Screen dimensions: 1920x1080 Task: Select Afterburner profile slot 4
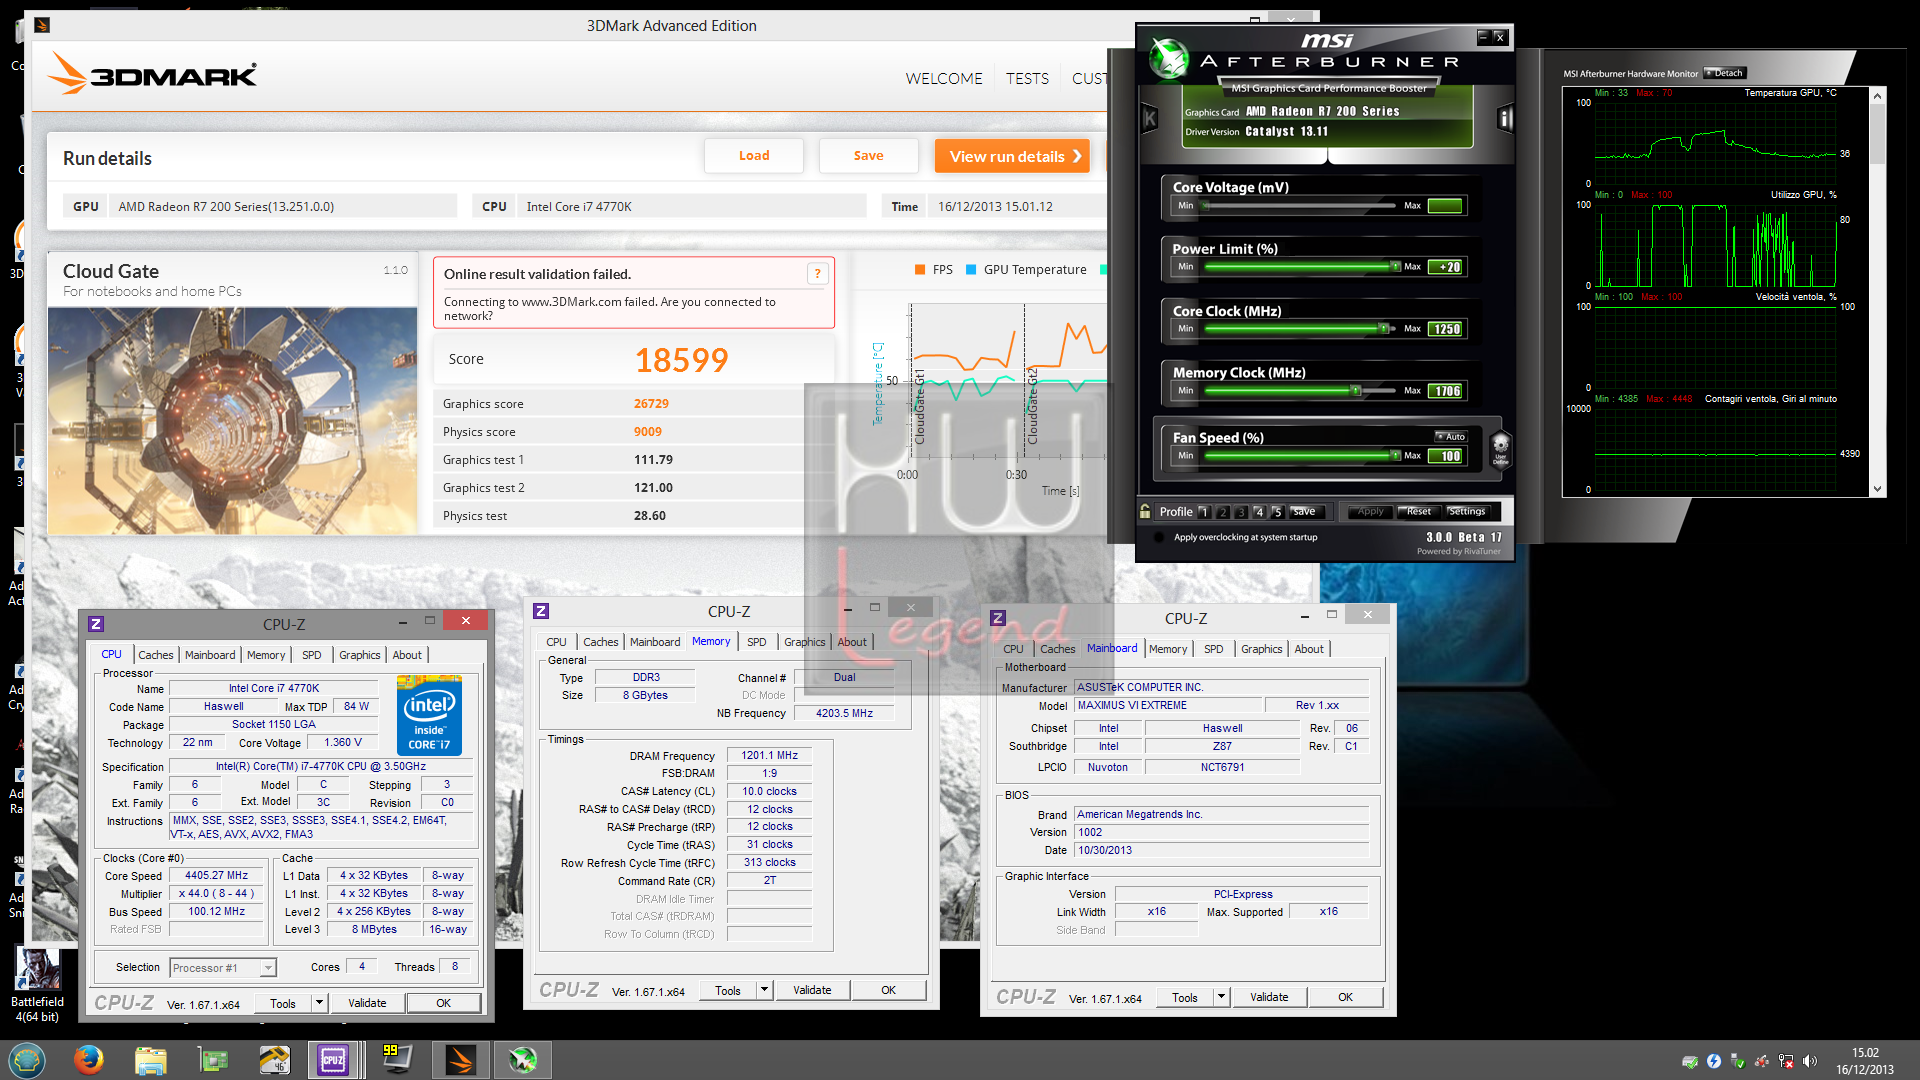(1259, 512)
